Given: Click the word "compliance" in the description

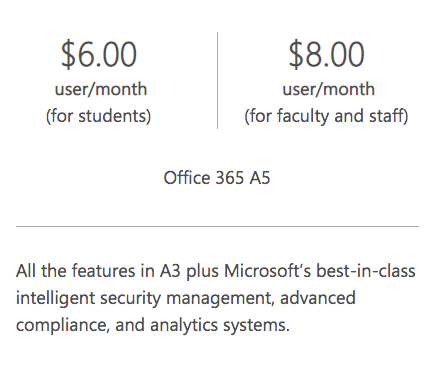Looking at the screenshot, I should coord(63,325).
